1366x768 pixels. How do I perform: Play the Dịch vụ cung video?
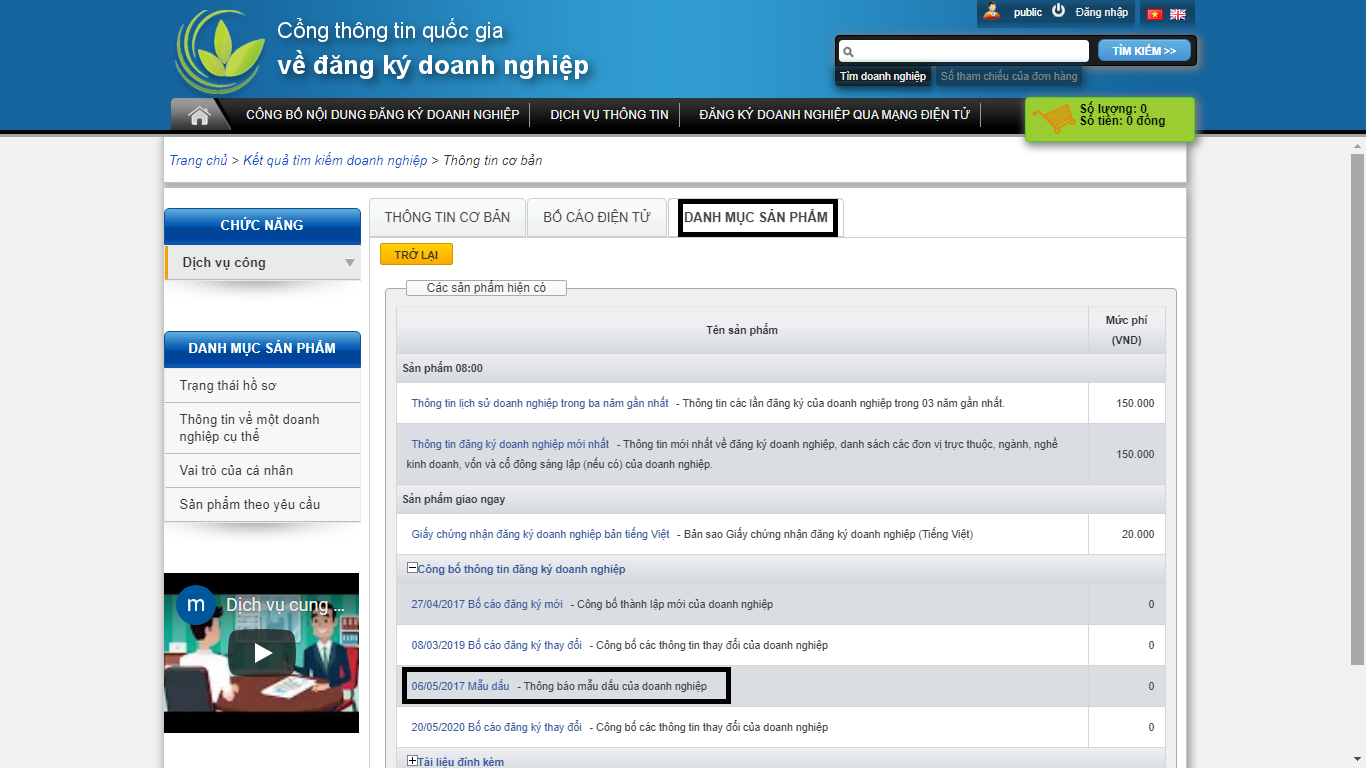pos(262,653)
